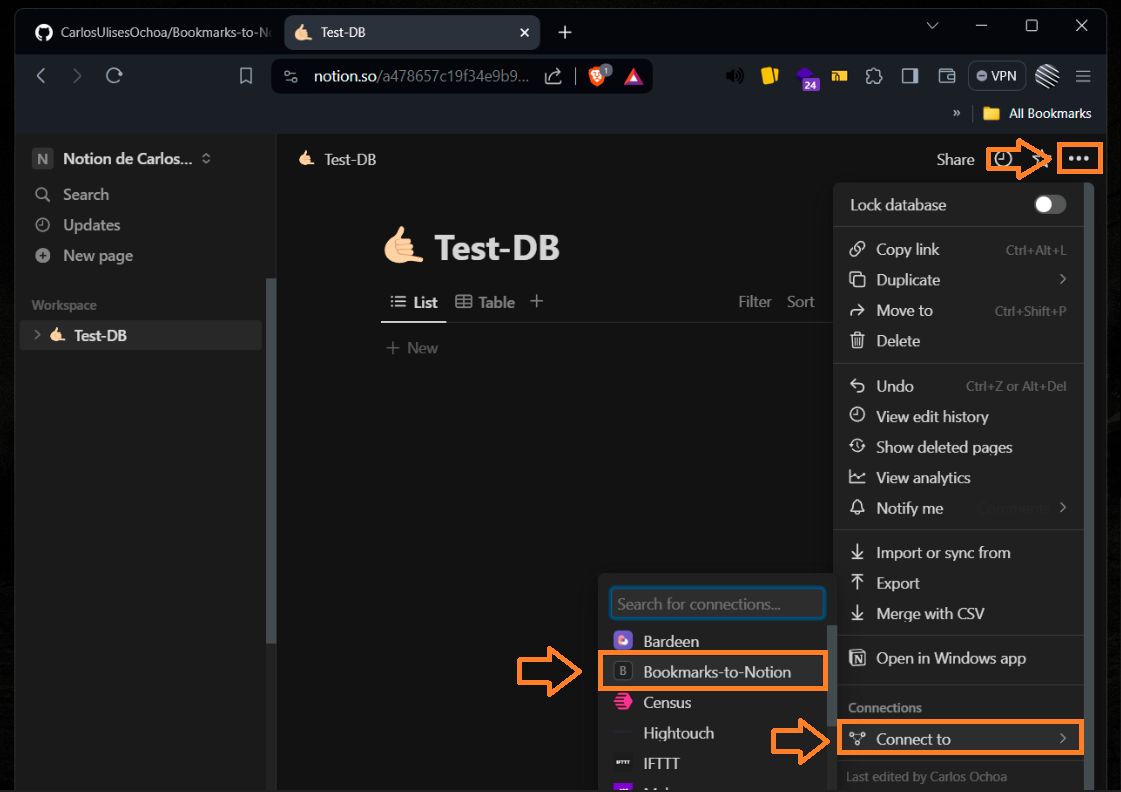This screenshot has width=1121, height=792.
Task: Click the share page icon in address bar
Action: (553, 76)
